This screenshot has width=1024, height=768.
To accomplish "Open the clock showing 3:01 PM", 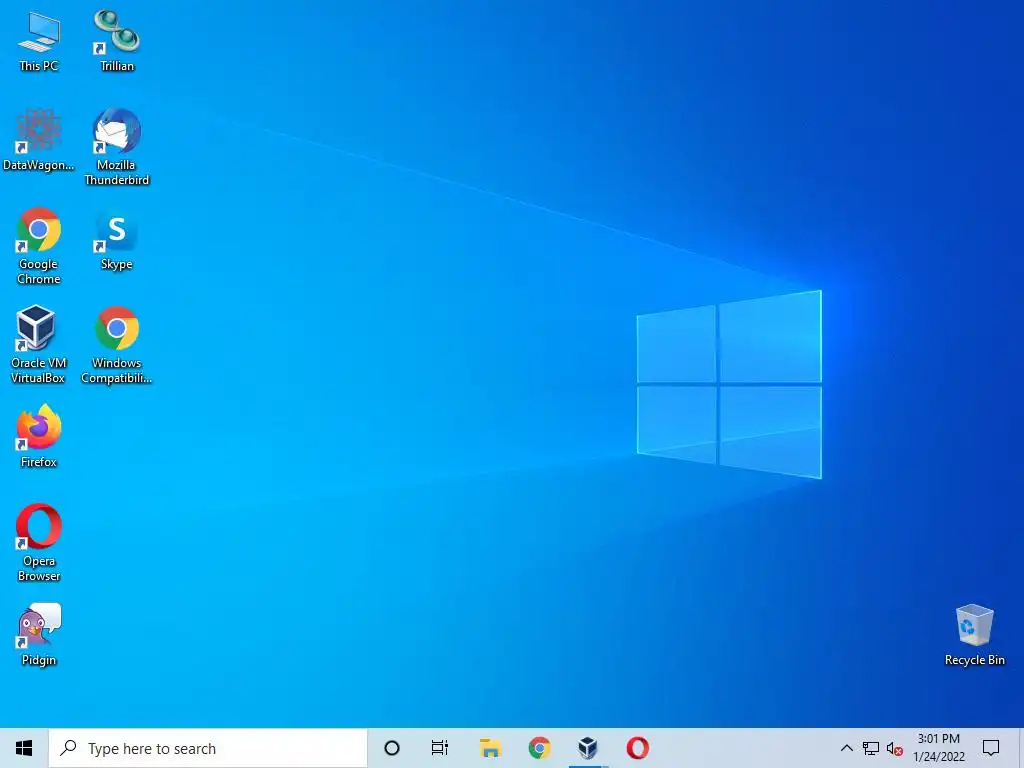I will pos(938,748).
